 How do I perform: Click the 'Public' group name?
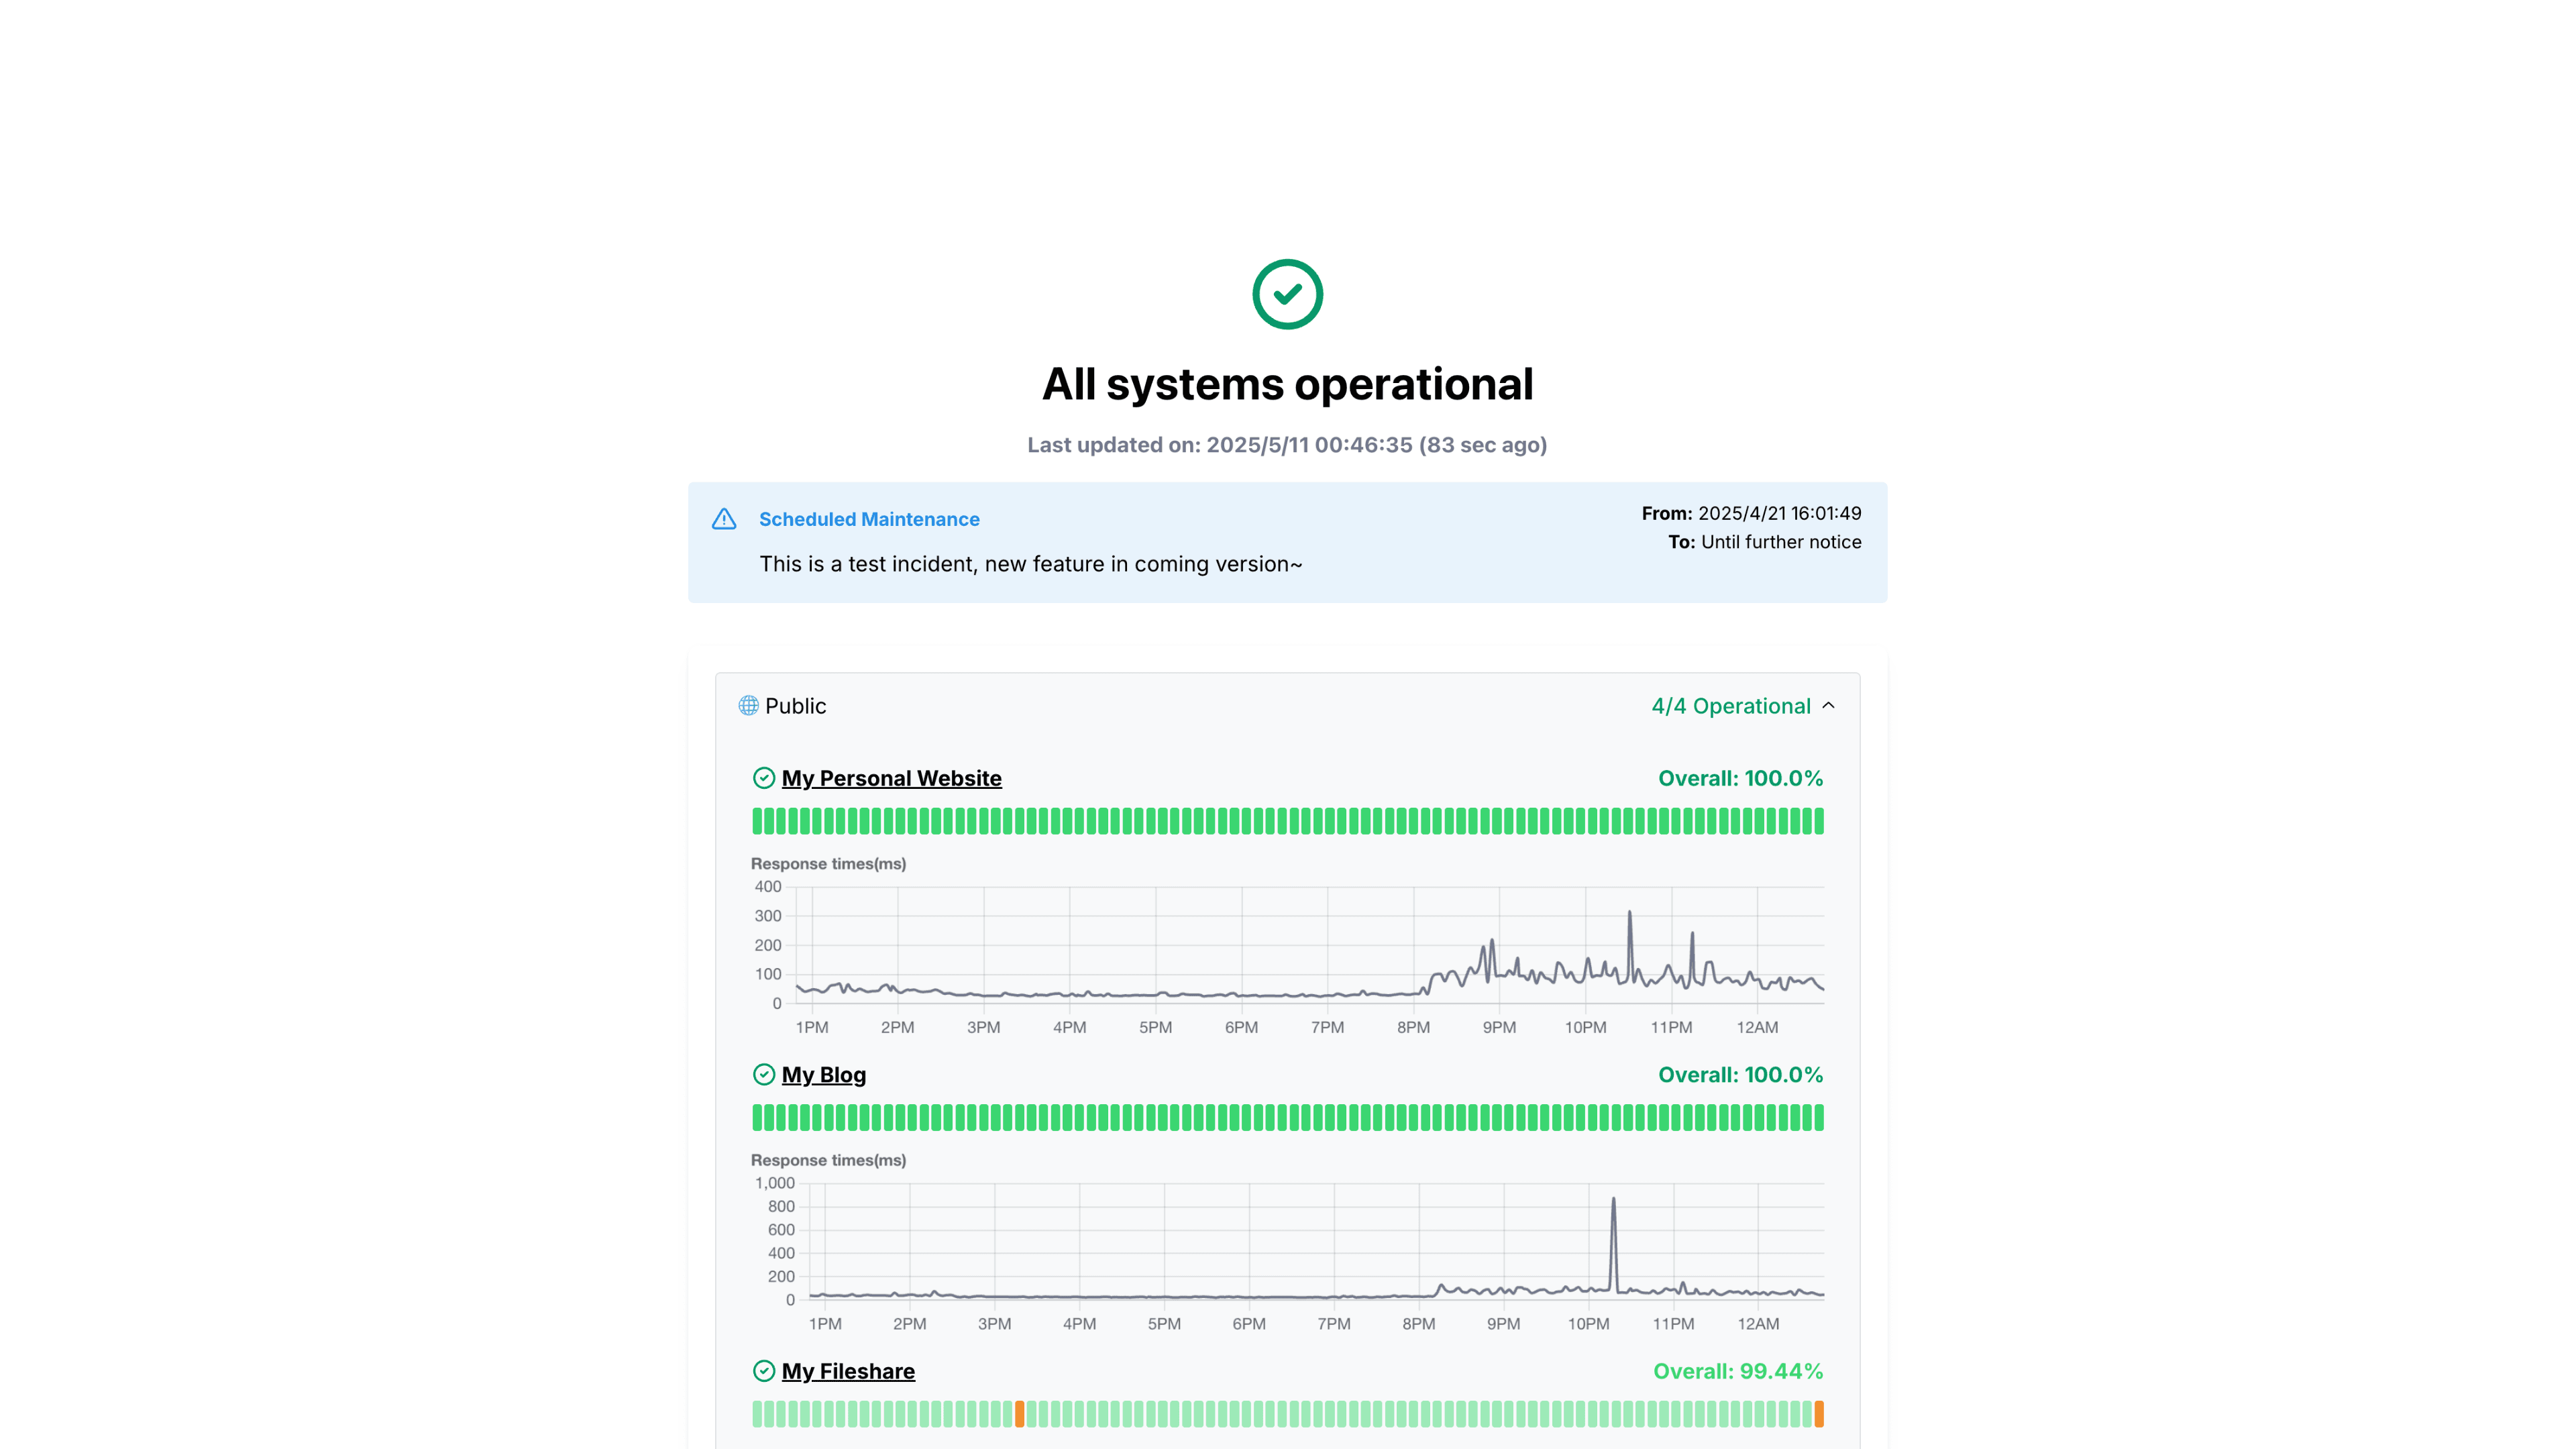coord(795,706)
